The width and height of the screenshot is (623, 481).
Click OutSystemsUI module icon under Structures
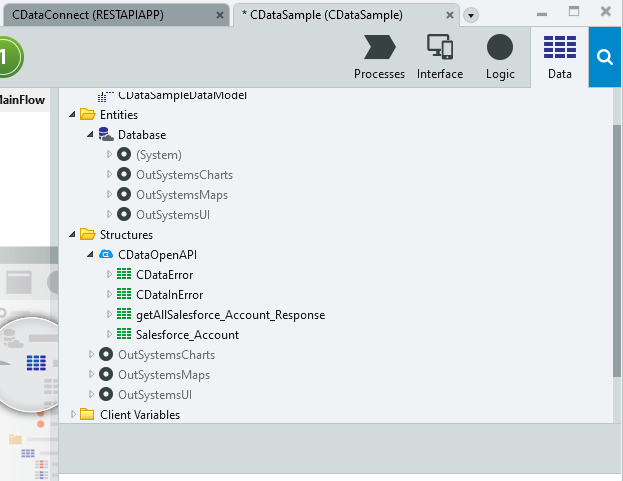pyautogui.click(x=106, y=394)
